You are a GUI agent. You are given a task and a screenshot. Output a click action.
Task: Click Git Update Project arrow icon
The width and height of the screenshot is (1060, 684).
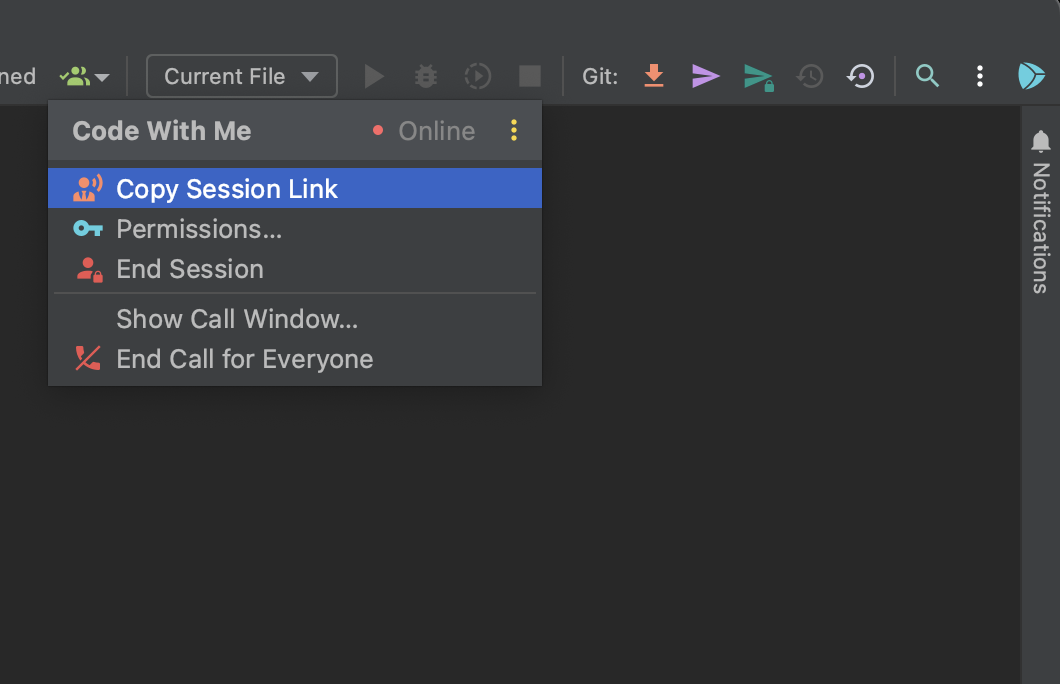click(654, 76)
